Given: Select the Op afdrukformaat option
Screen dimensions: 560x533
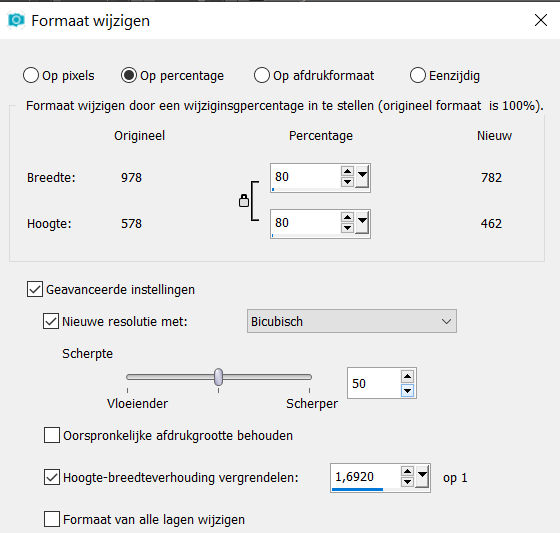Looking at the screenshot, I should [261, 75].
